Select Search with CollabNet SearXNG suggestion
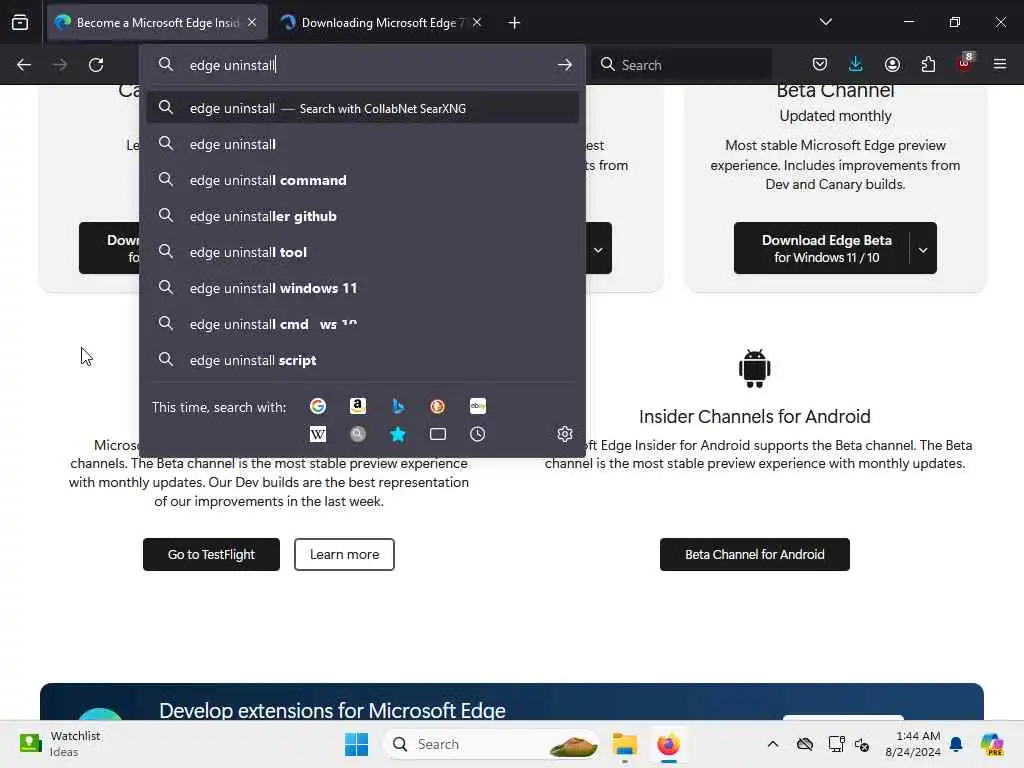The image size is (1024, 768). point(362,108)
